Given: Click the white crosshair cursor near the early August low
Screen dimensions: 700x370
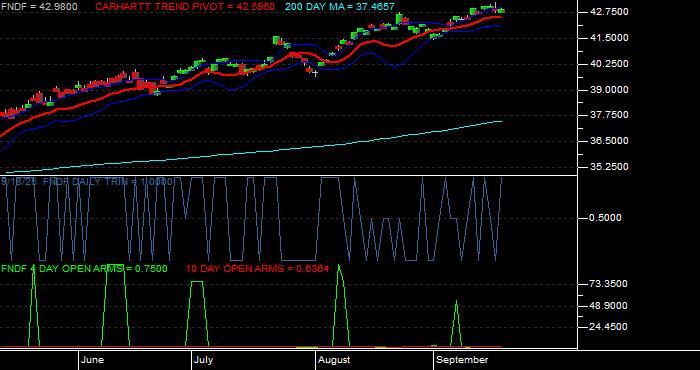Looking at the screenshot, I should (315, 73).
